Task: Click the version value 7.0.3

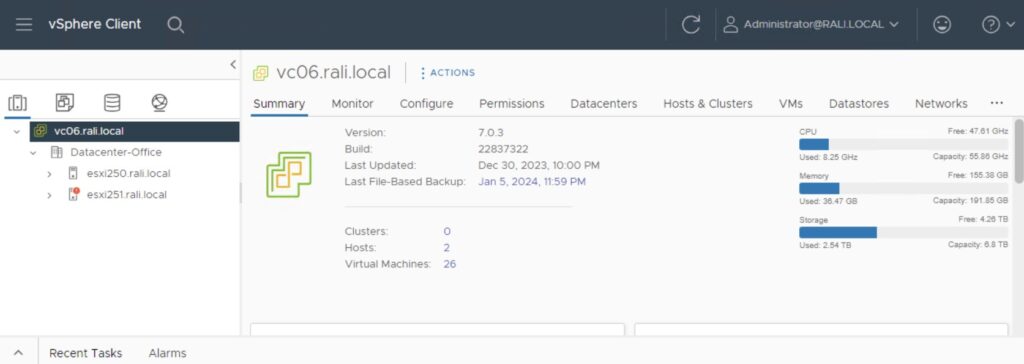Action: coord(491,133)
